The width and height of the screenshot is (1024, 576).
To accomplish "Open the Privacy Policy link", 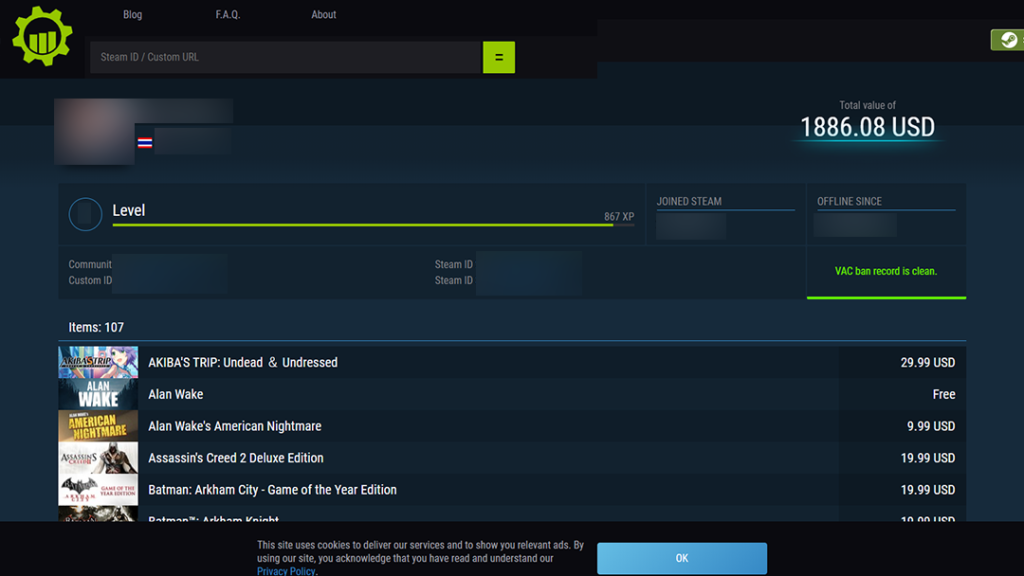I will [286, 571].
